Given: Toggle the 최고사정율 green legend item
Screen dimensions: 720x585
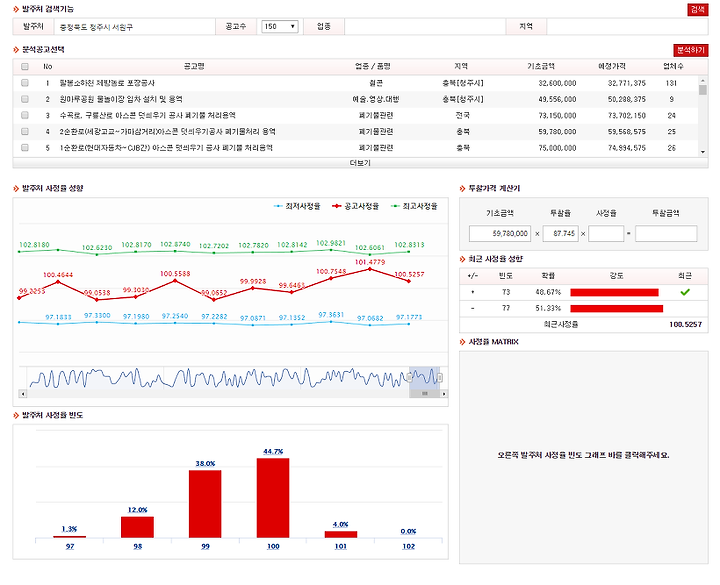Looking at the screenshot, I should 414,206.
